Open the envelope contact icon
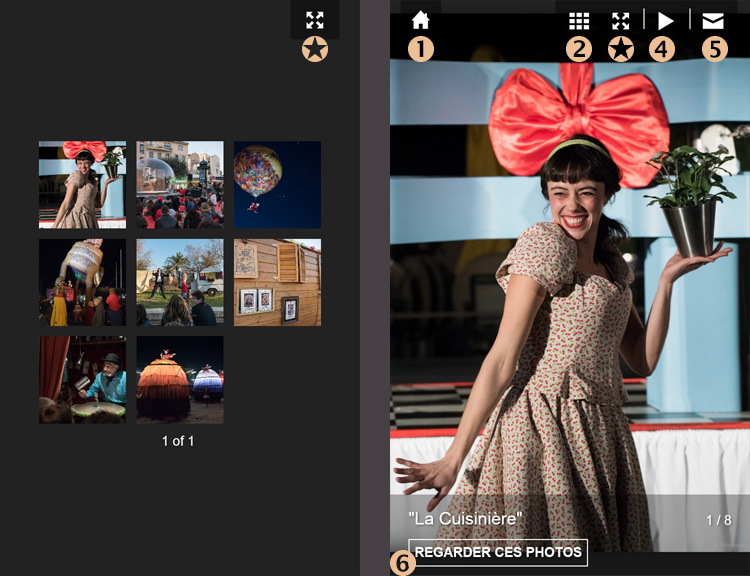The image size is (750, 576). 713,21
